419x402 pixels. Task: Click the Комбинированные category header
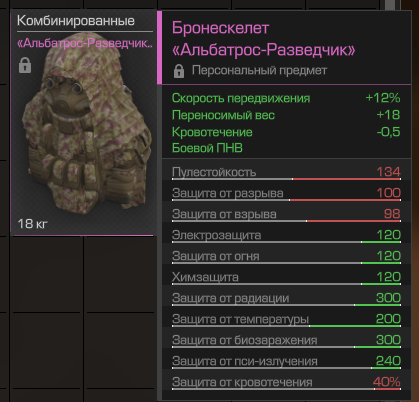76,21
